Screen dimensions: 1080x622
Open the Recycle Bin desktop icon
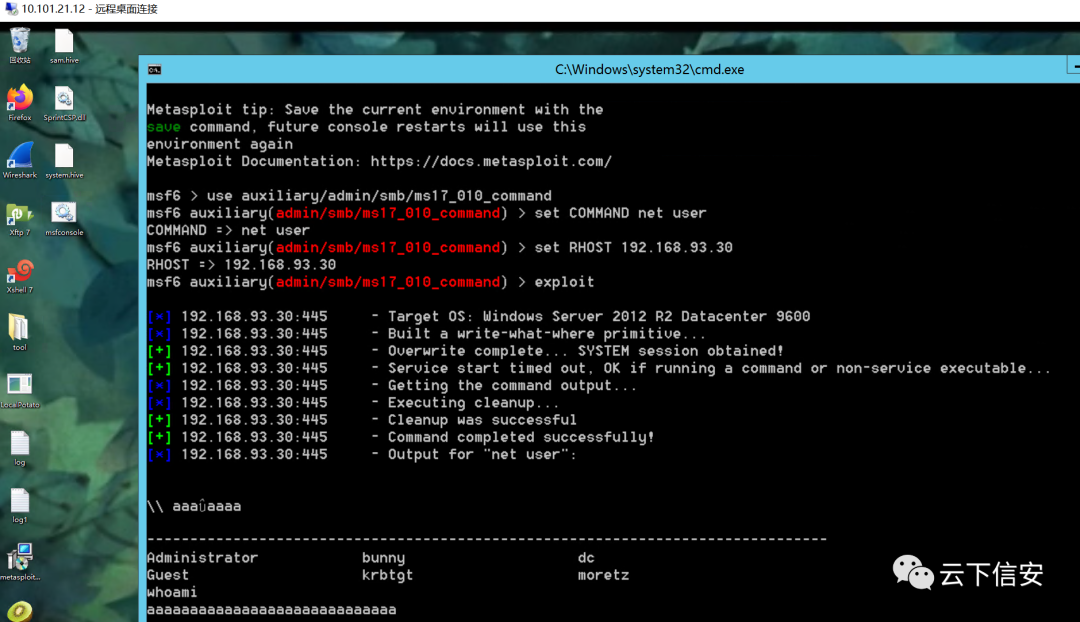tap(19, 45)
